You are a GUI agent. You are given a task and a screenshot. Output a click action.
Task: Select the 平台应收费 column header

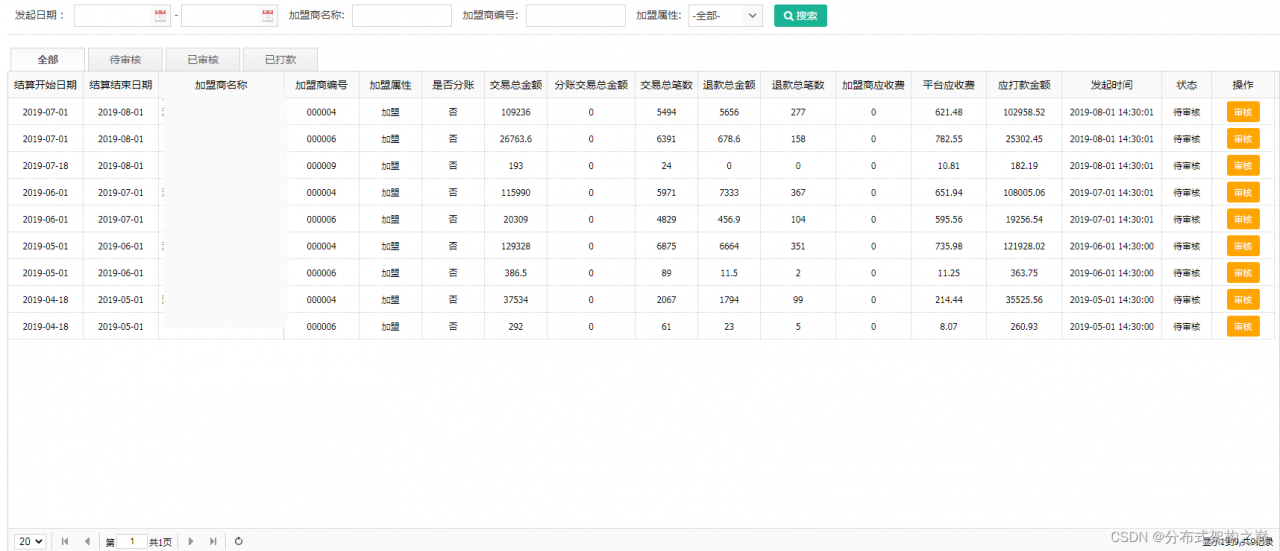(x=949, y=85)
